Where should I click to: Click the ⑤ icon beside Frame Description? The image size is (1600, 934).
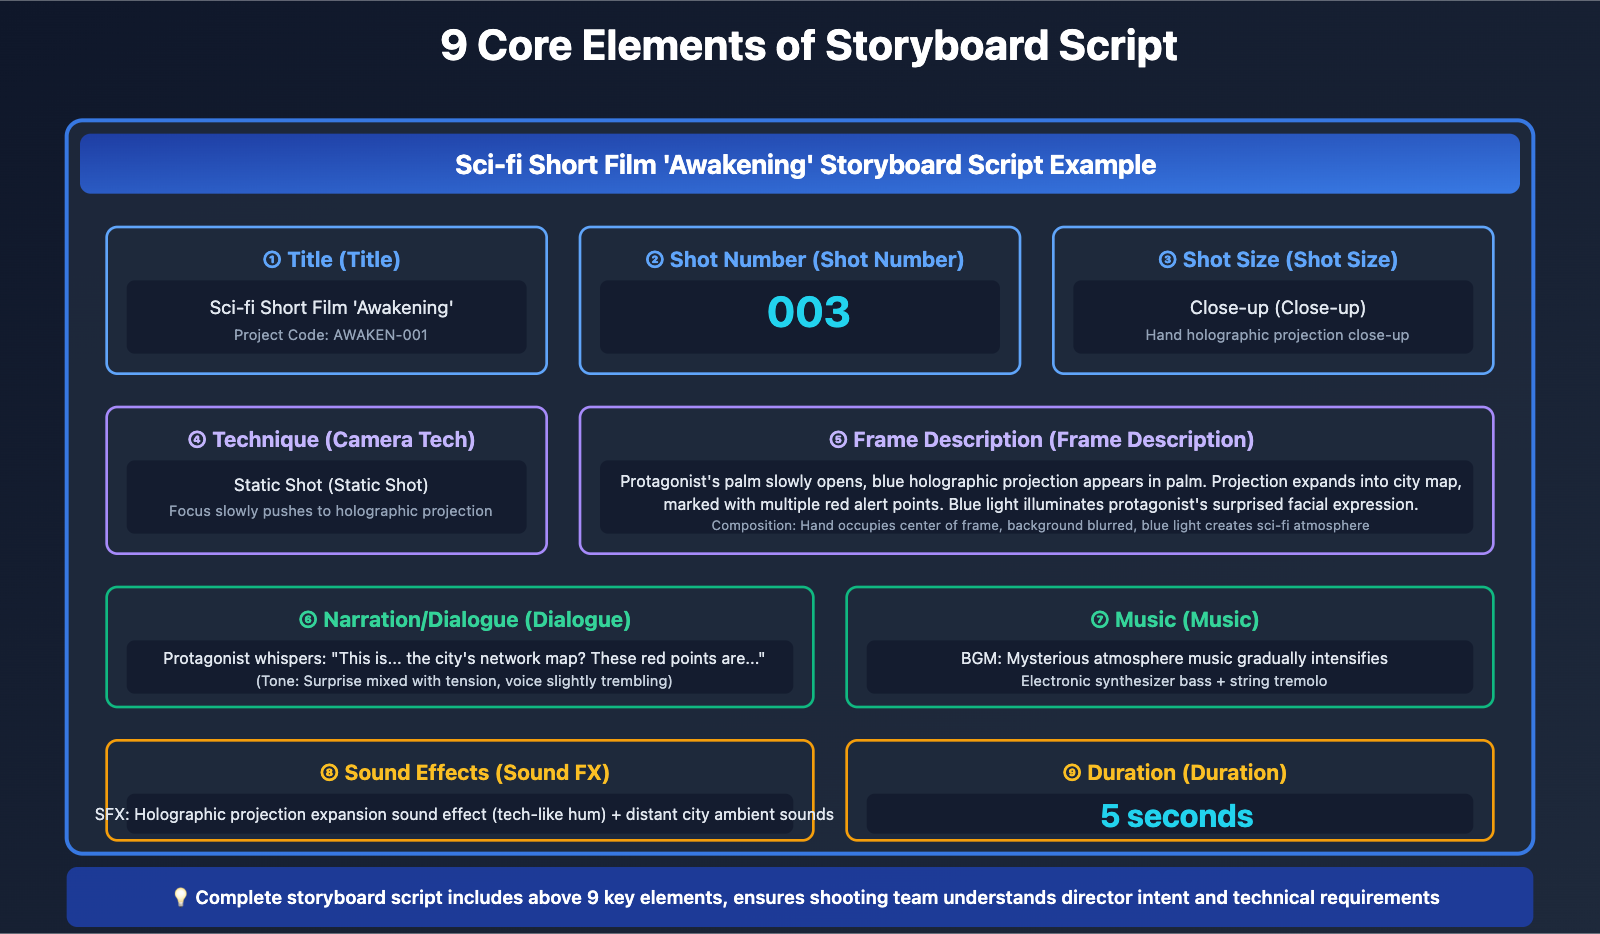[839, 439]
